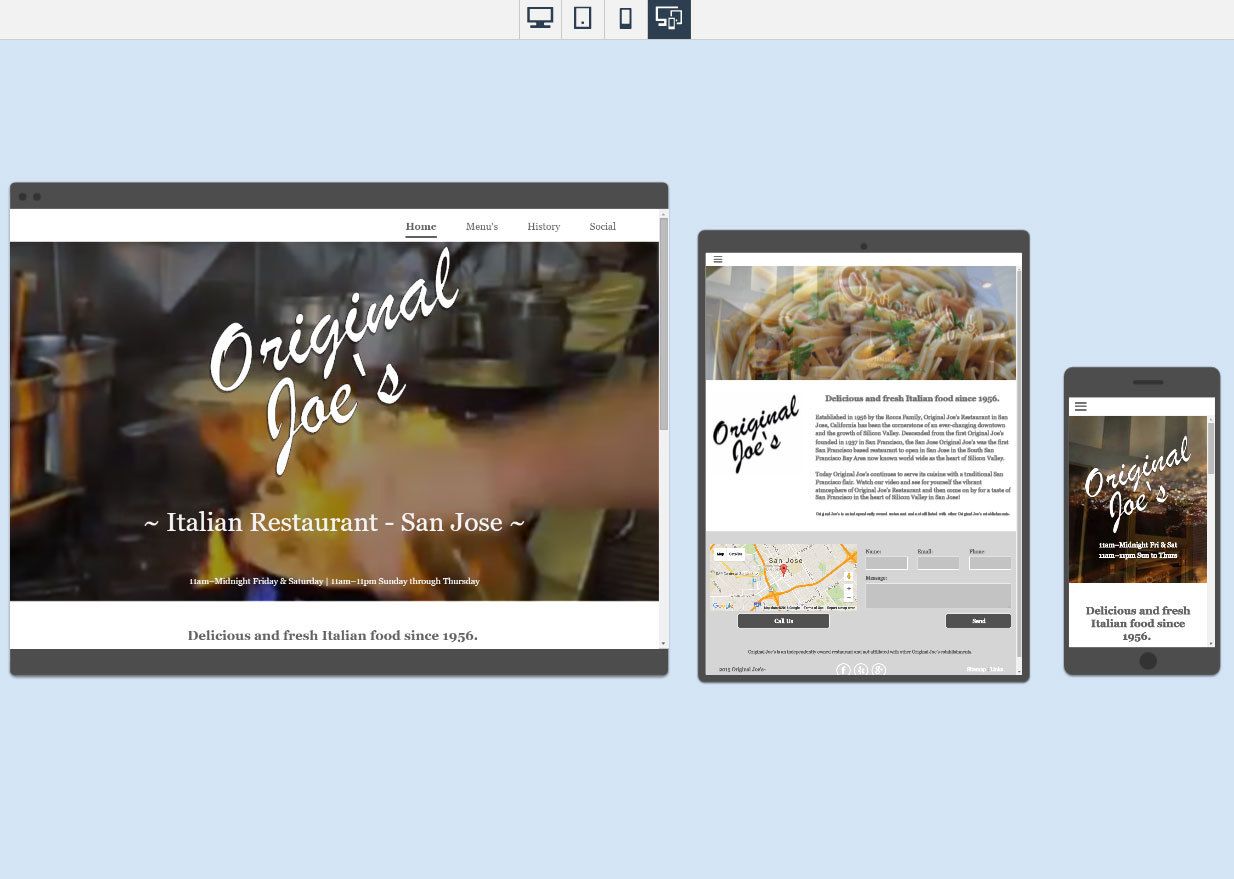The height and width of the screenshot is (879, 1234).
Task: Open the tablet hamburger menu
Action: tap(718, 260)
